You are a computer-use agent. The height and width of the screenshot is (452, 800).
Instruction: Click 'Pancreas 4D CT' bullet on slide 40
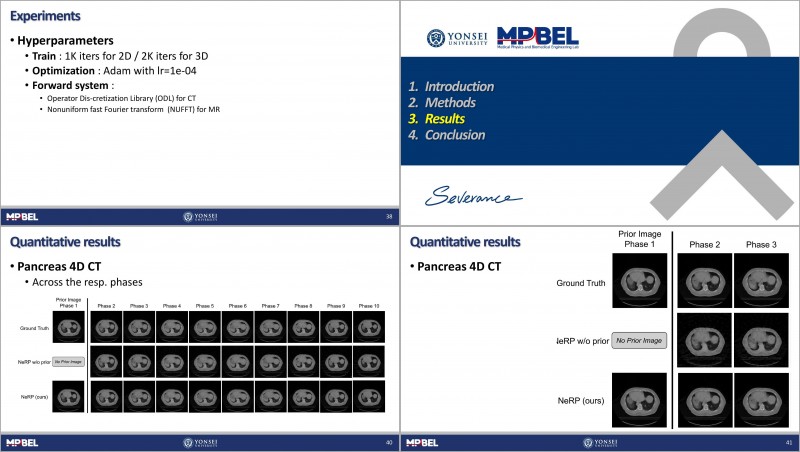click(x=59, y=266)
